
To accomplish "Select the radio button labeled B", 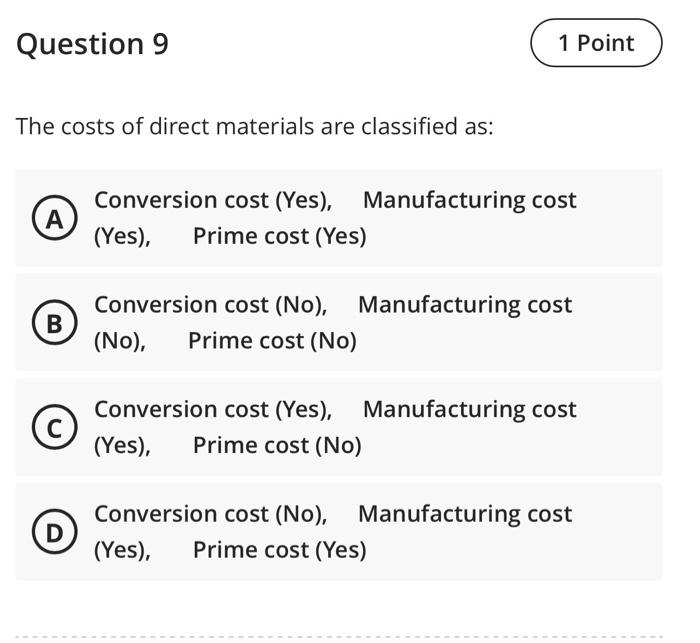I will point(56,323).
